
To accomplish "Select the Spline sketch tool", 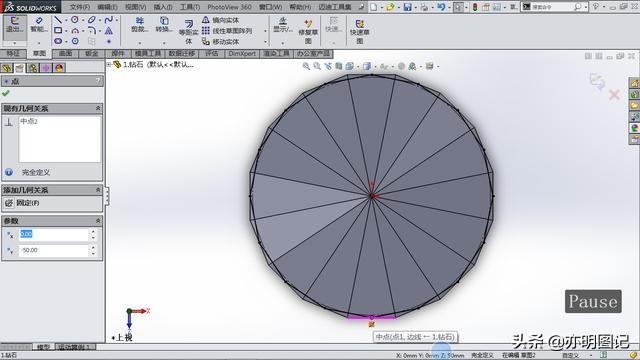I will (x=108, y=20).
